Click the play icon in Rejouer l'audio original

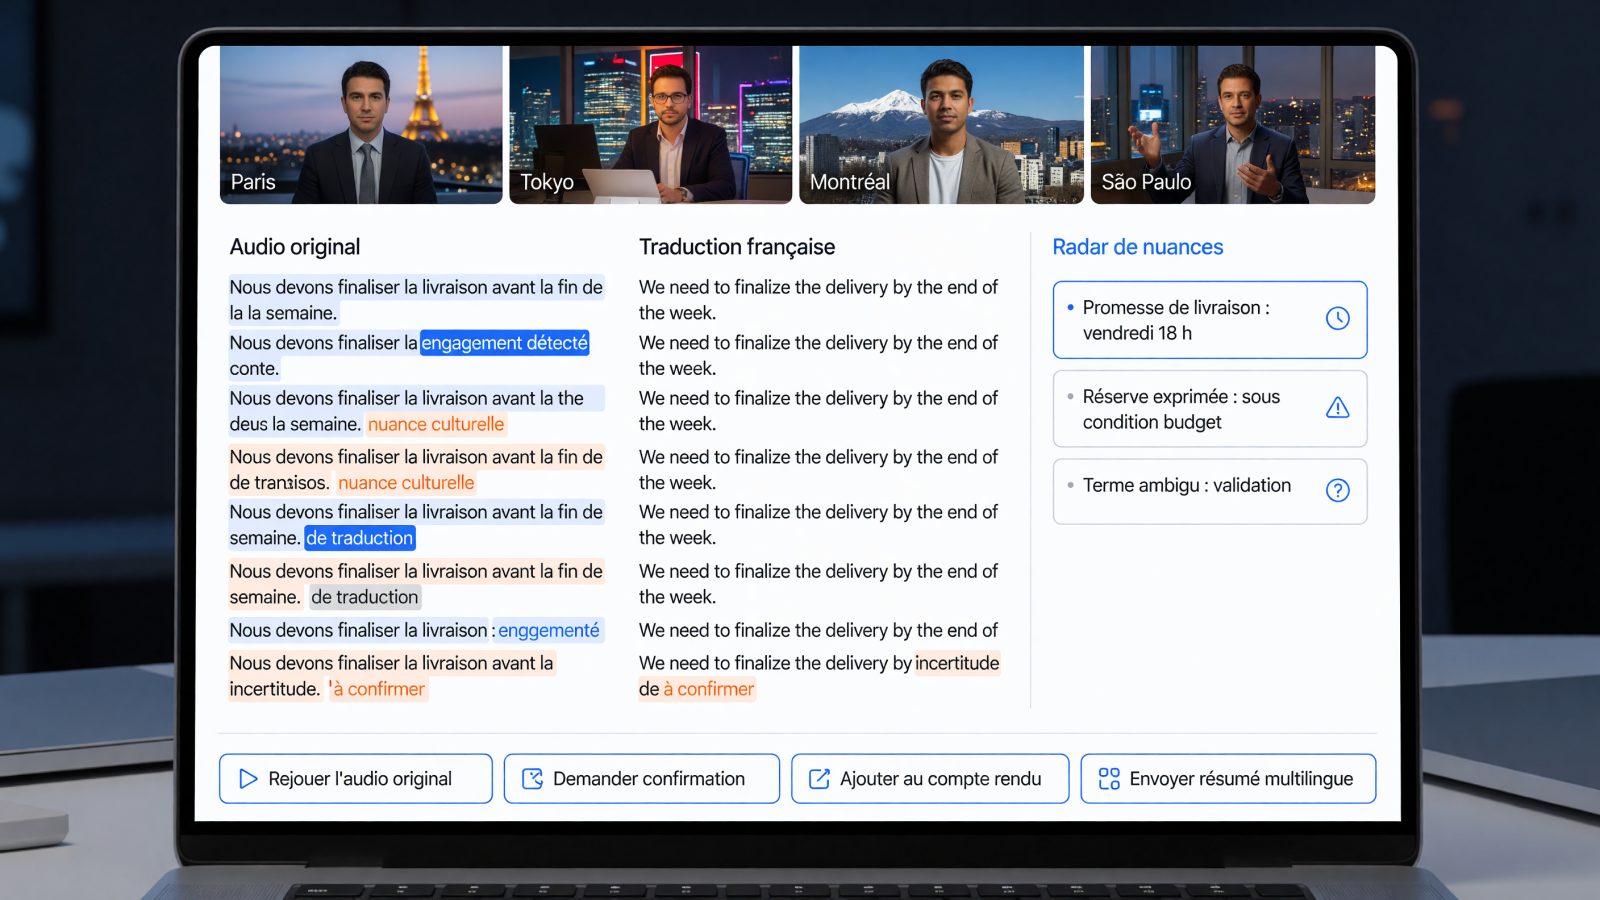click(x=248, y=779)
